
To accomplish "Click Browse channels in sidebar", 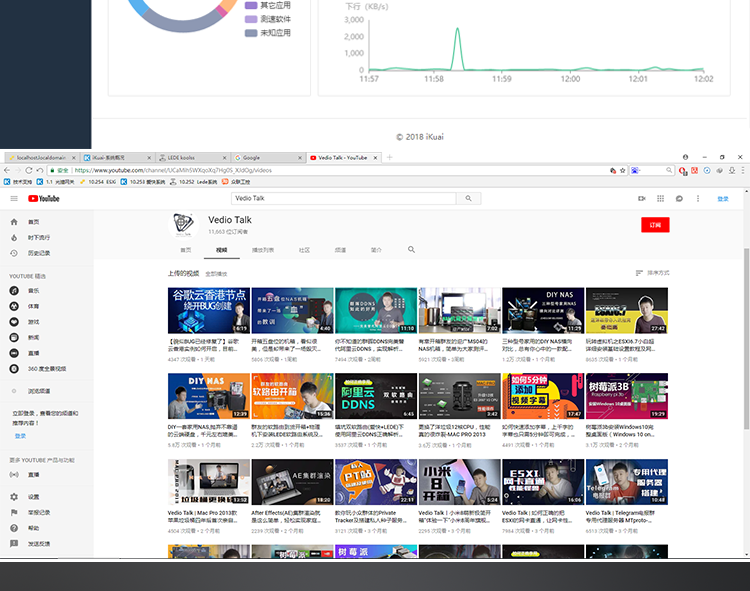I will (38, 391).
